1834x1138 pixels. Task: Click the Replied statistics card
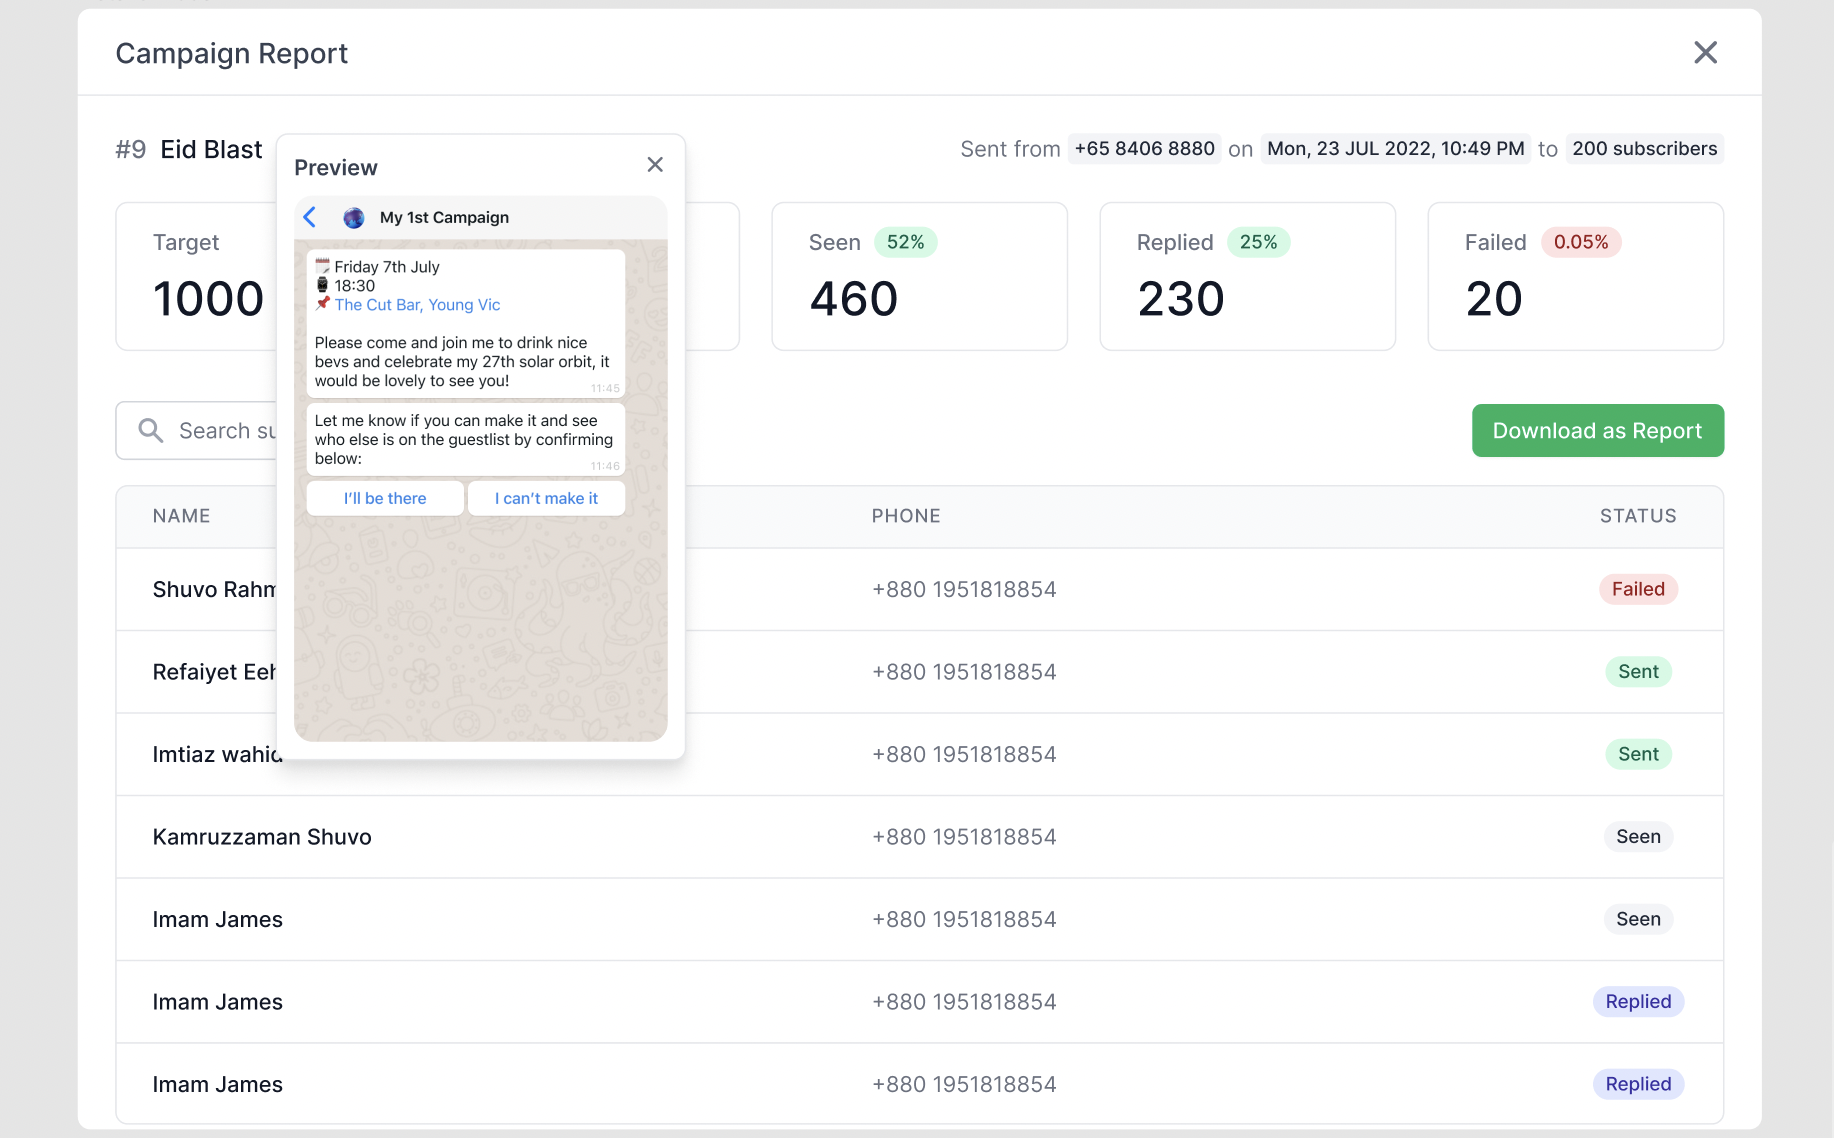tap(1246, 277)
